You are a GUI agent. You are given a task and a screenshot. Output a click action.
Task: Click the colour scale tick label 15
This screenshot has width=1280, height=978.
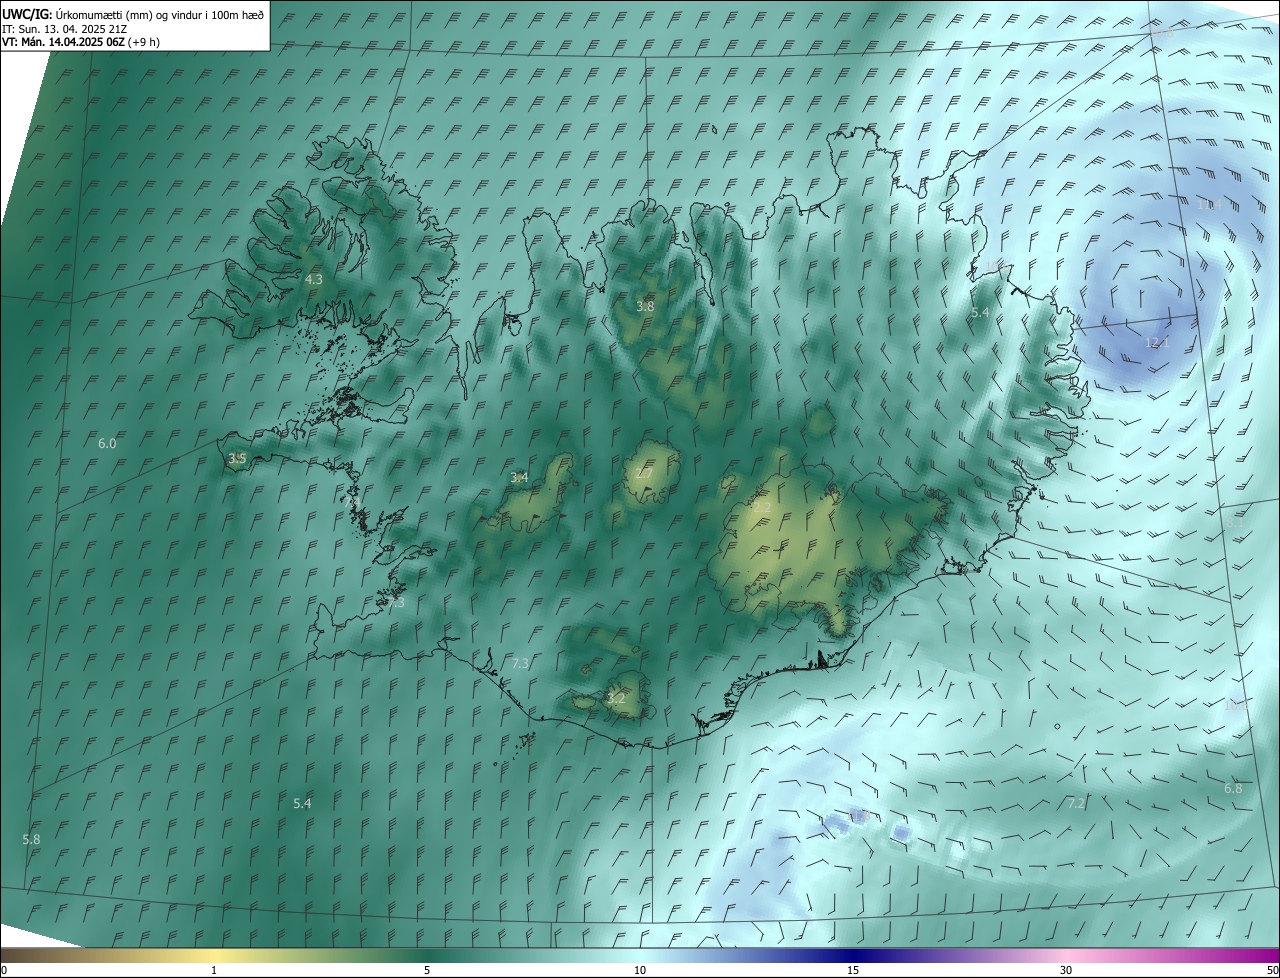(853, 971)
